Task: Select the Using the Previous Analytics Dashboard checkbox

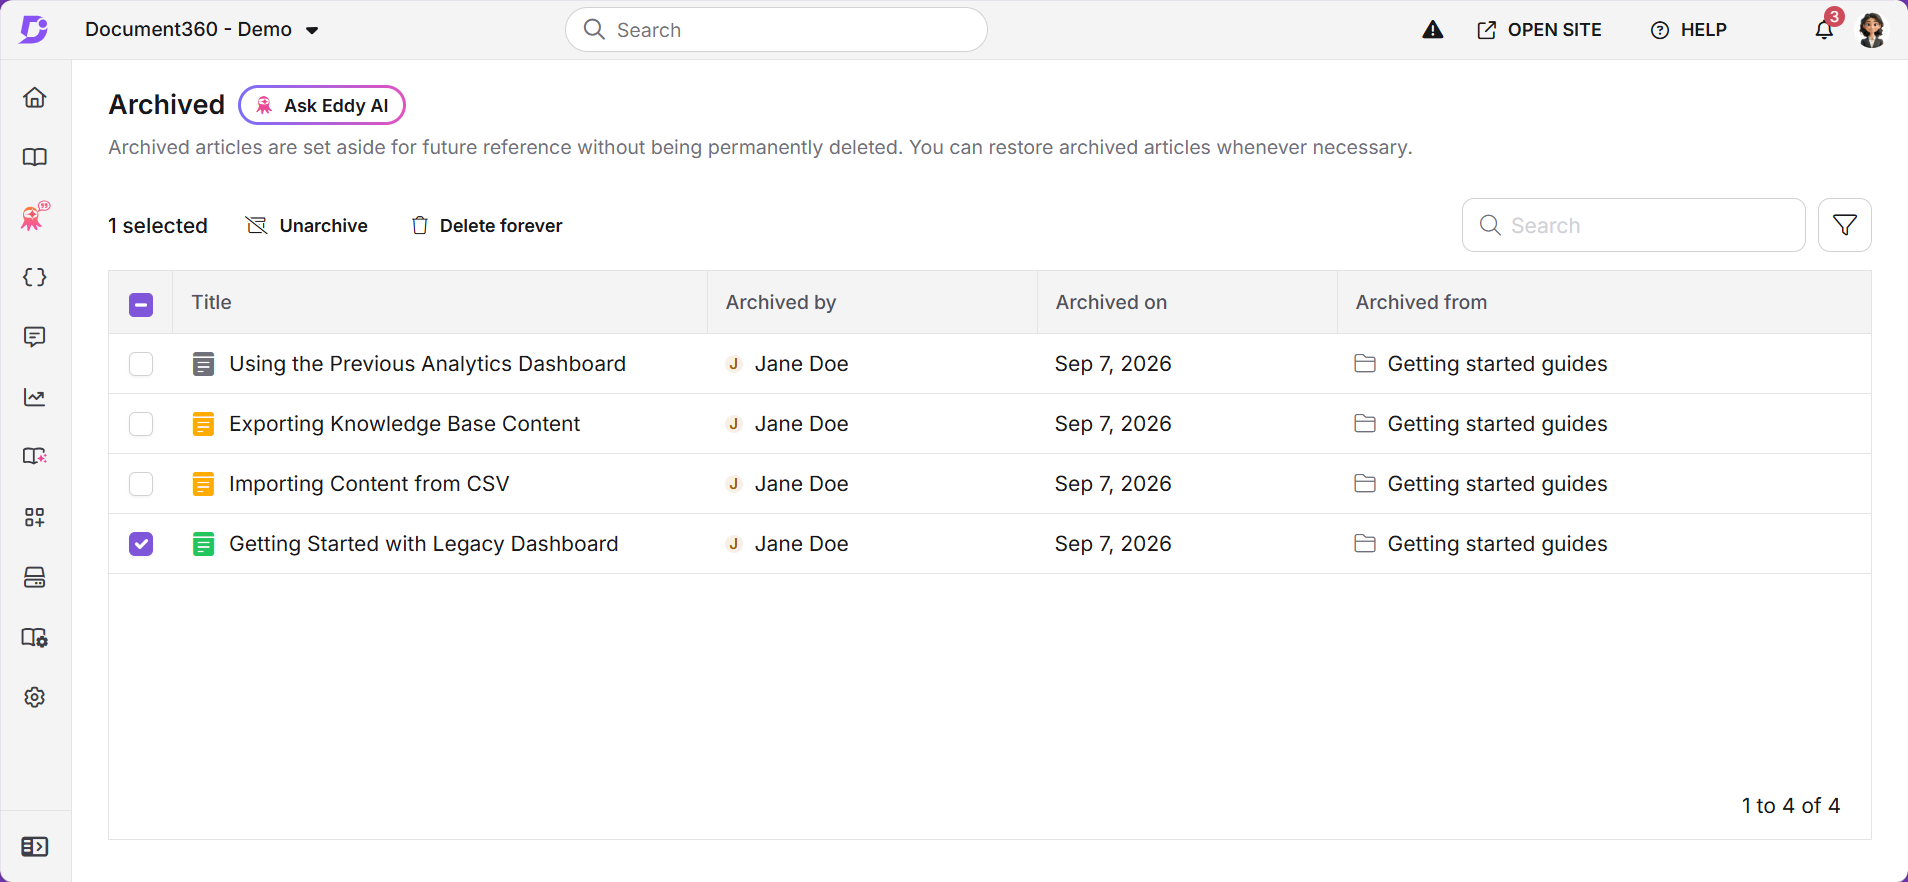Action: [141, 364]
